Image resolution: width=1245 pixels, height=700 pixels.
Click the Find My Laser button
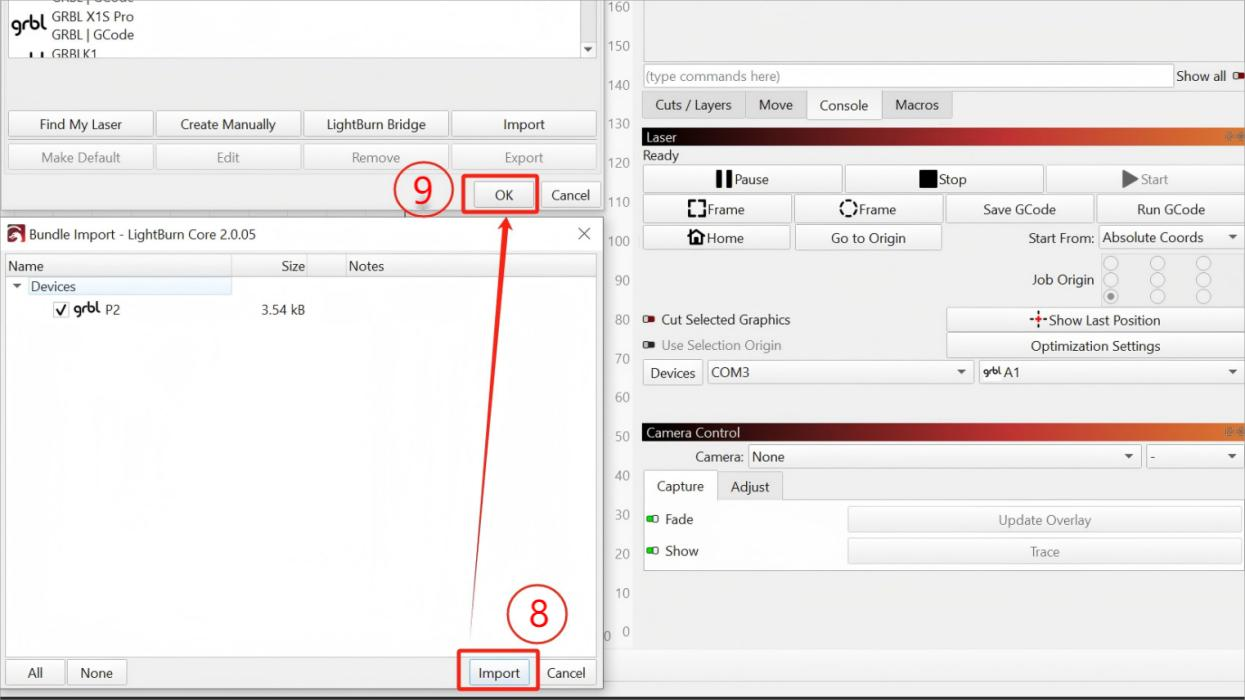pos(80,124)
